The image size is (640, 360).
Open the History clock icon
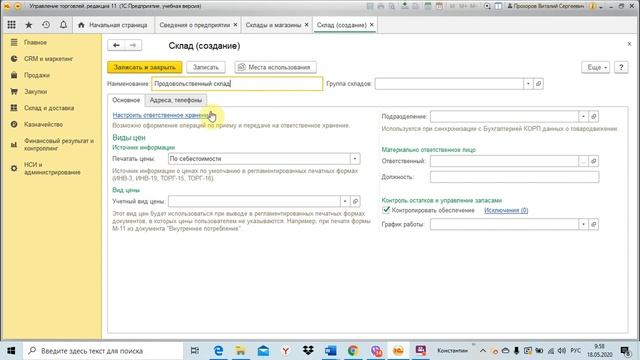click(46, 25)
